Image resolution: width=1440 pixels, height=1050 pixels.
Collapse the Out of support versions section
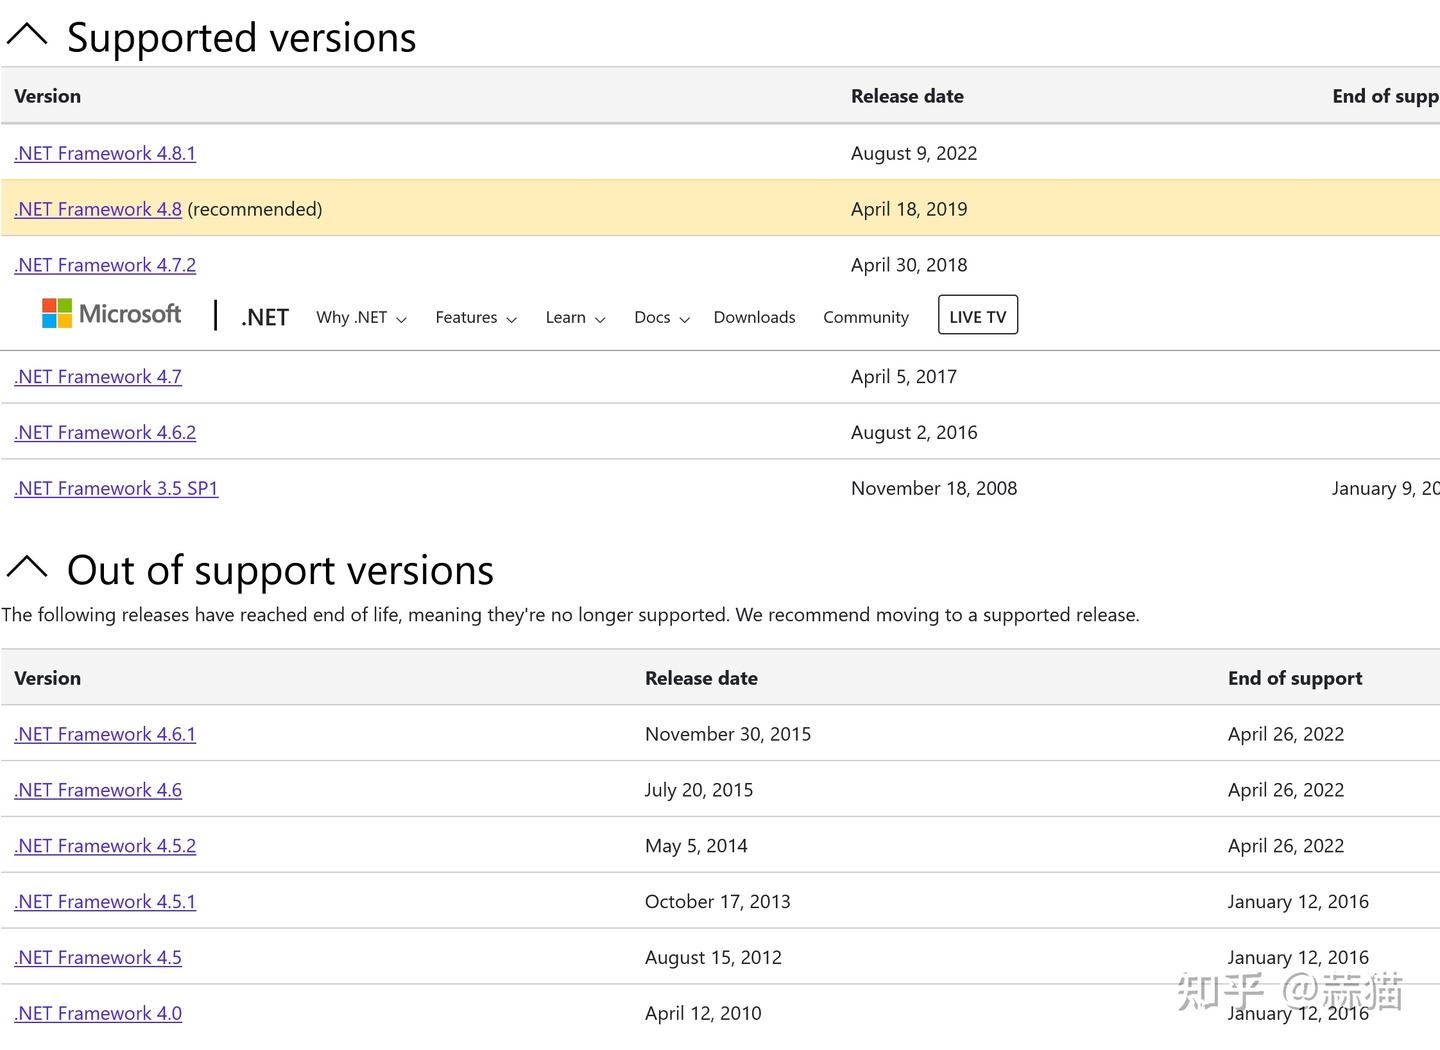click(28, 567)
